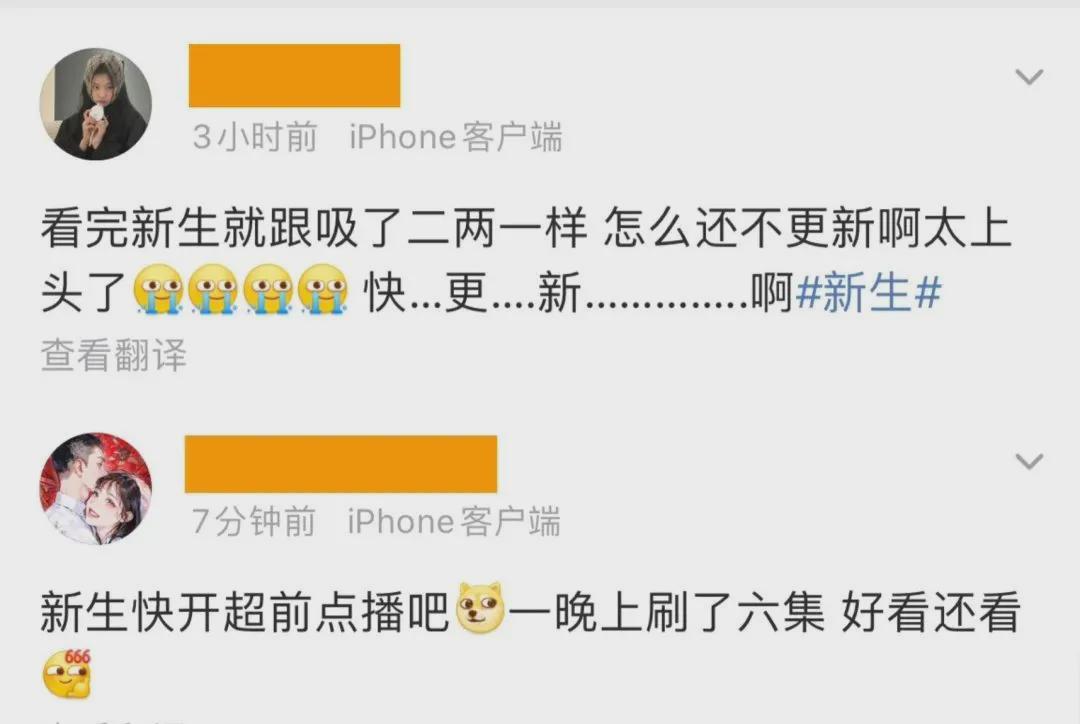Open the #新生# hashtag topic
This screenshot has height=724, width=1080.
click(868, 292)
